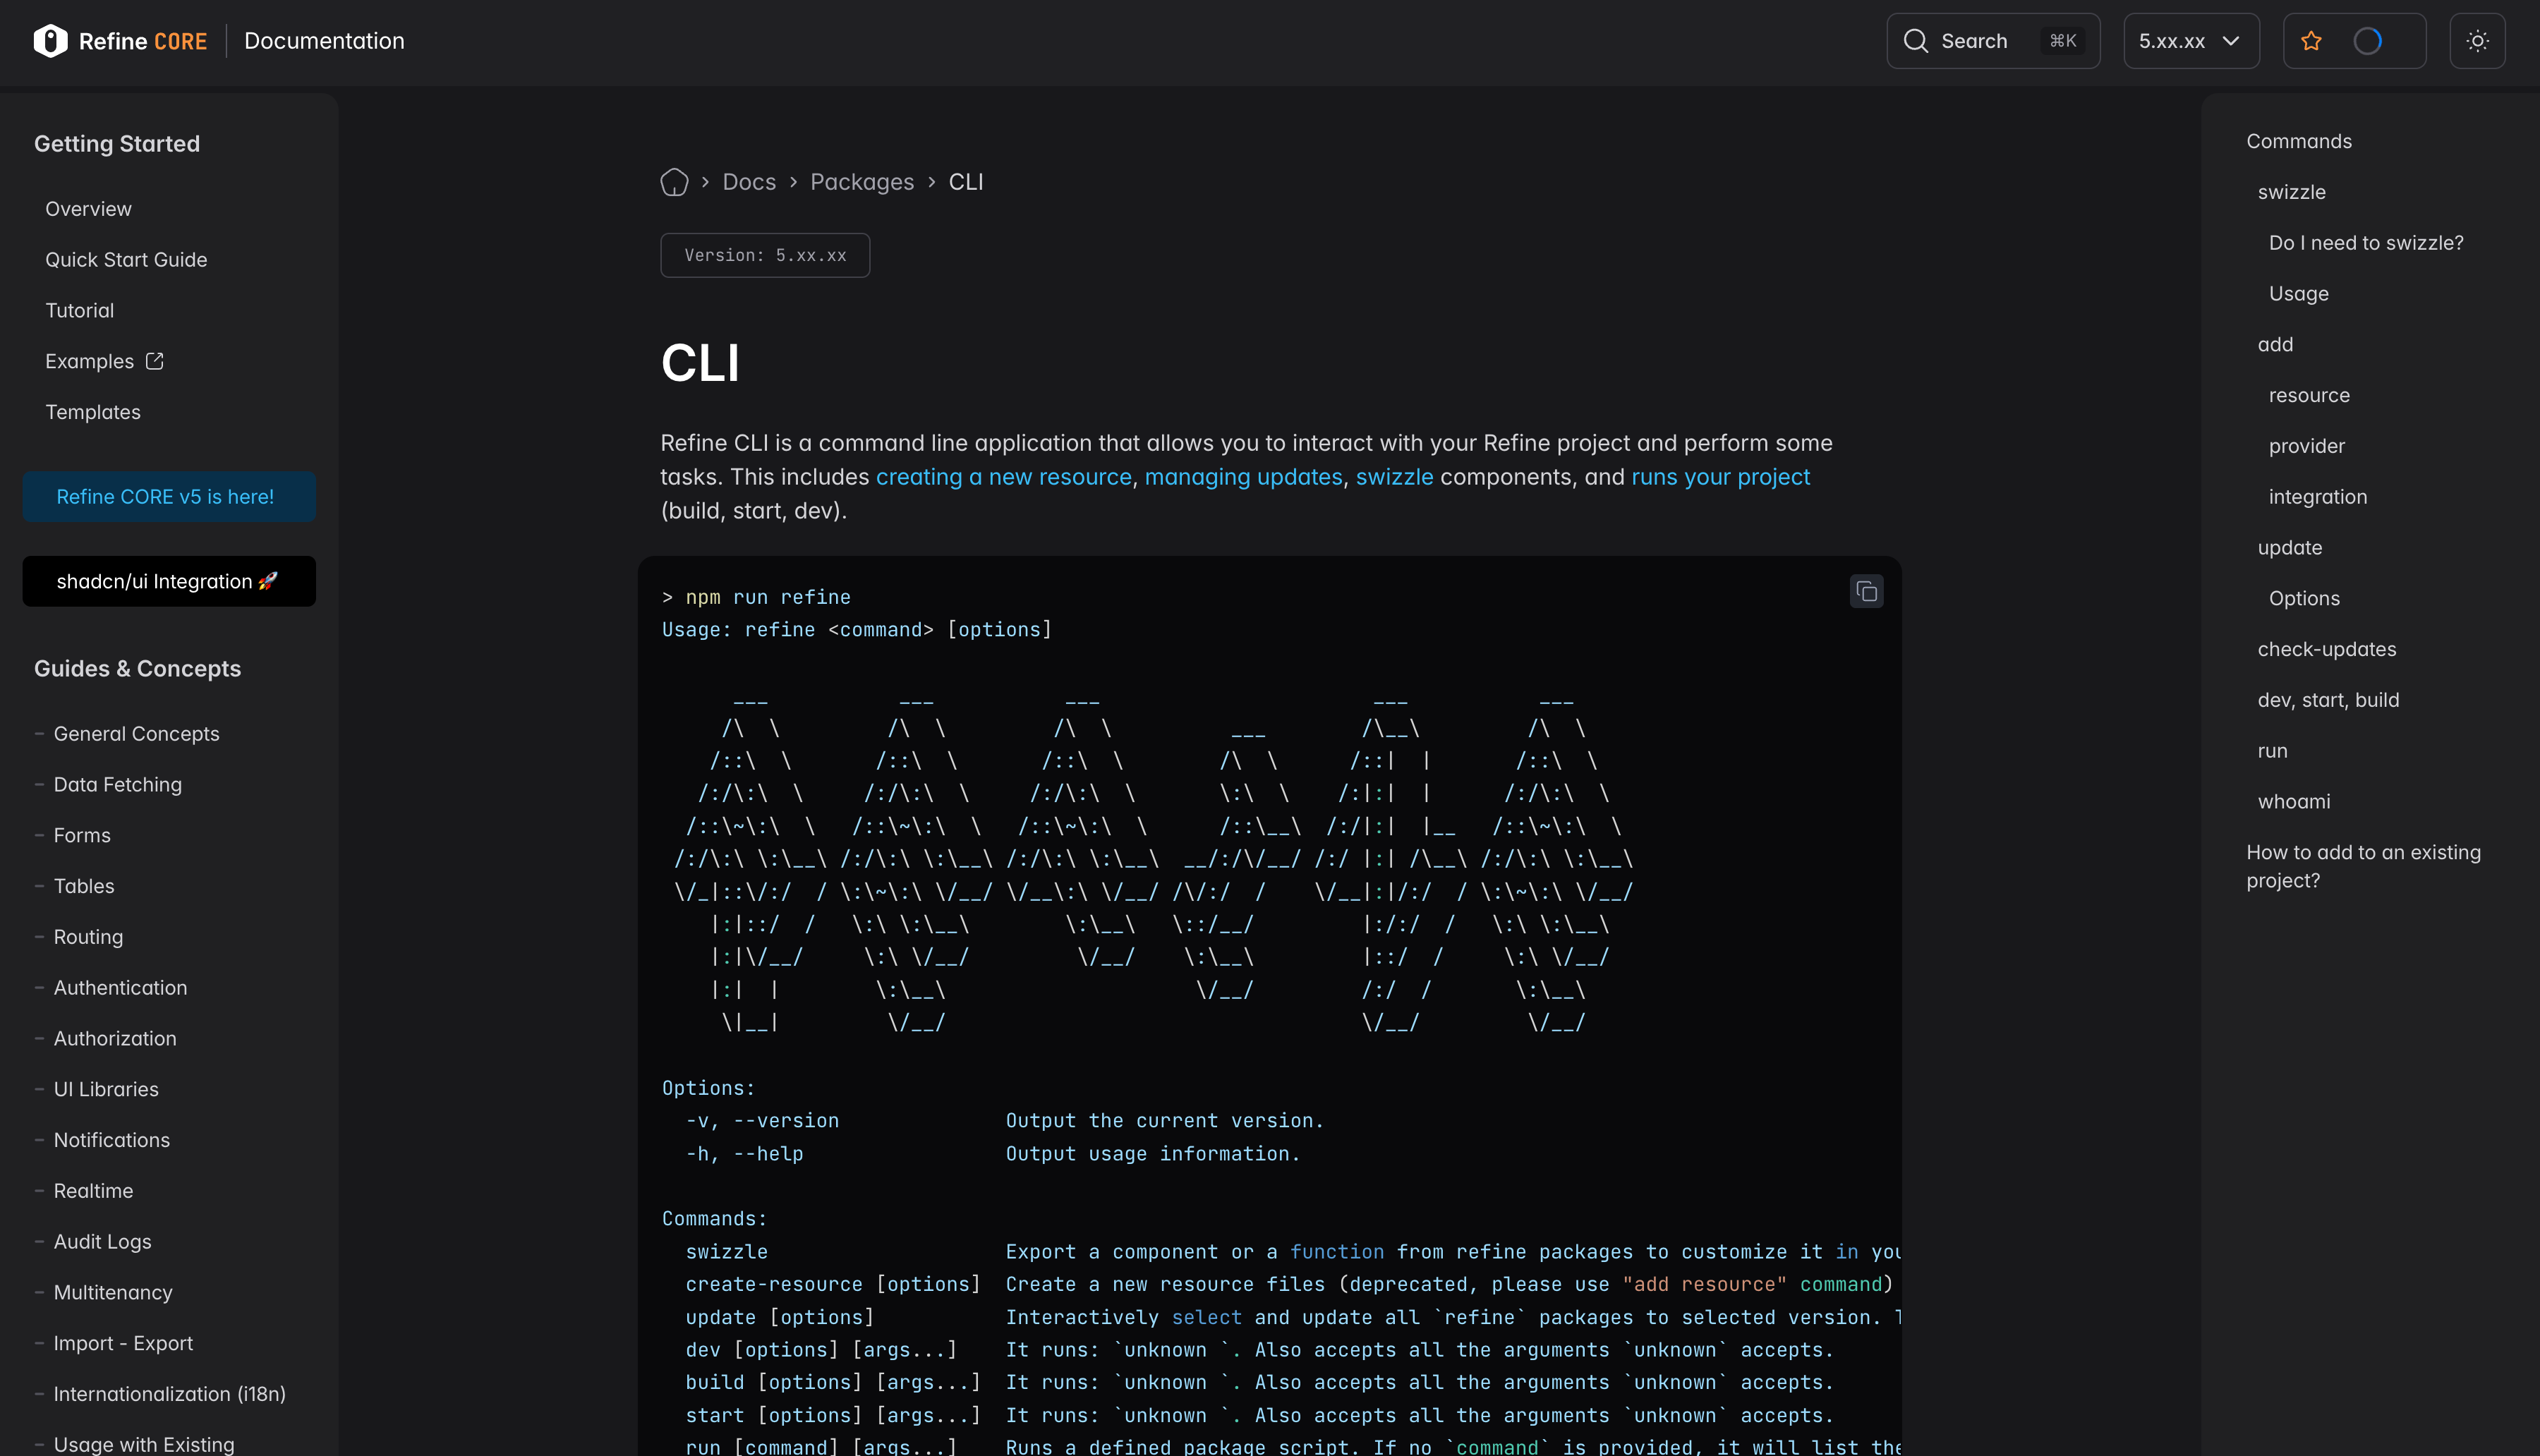Viewport: 2540px width, 1456px height.
Task: Expand the Notifications sidebar section
Action: coord(112,1141)
